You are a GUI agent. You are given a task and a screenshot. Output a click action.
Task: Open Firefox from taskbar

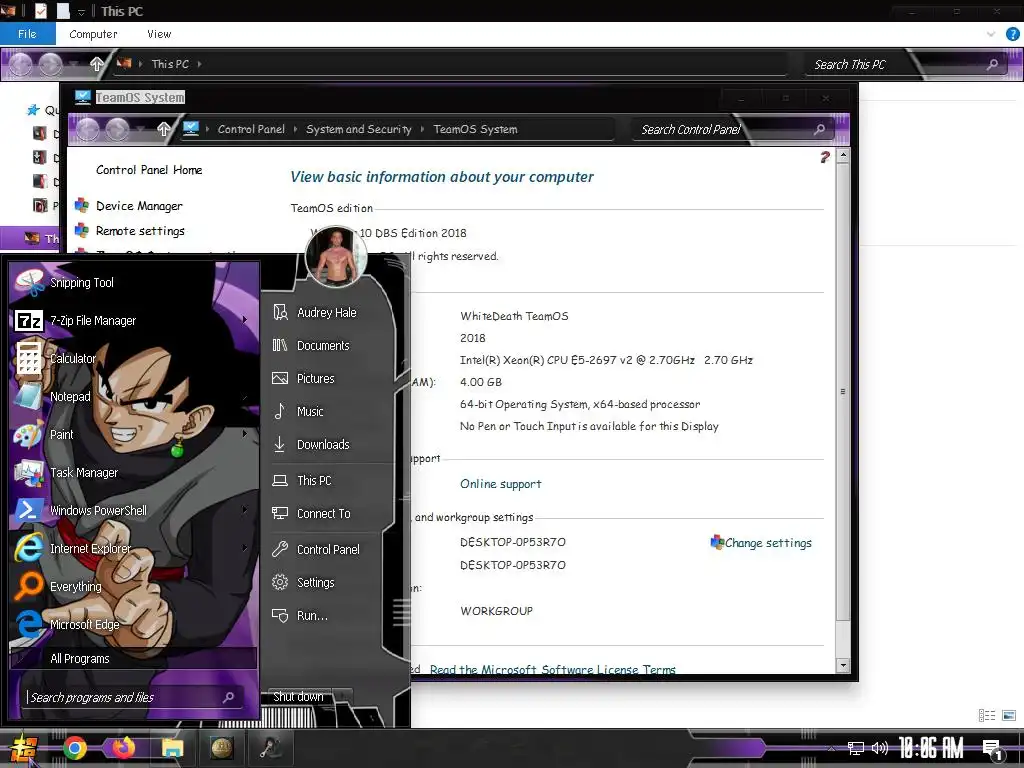click(x=123, y=748)
